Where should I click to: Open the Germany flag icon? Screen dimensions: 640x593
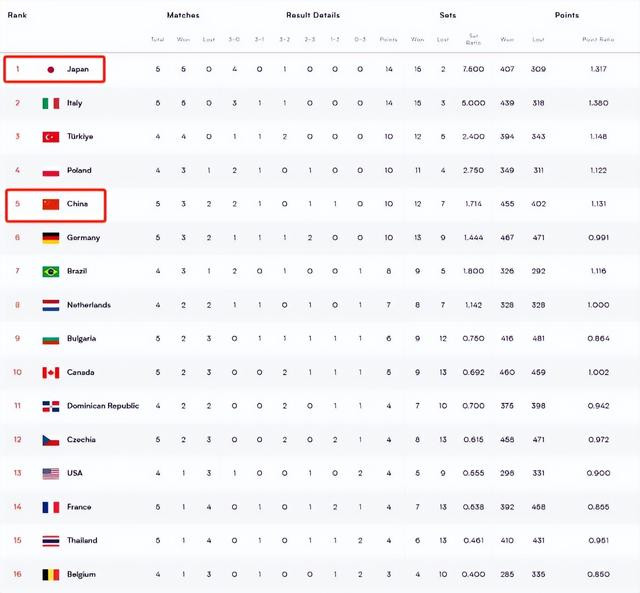click(51, 238)
